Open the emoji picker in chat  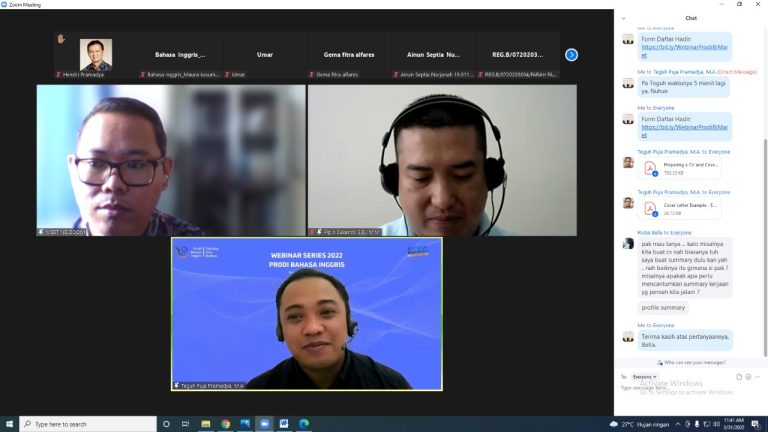(x=748, y=377)
